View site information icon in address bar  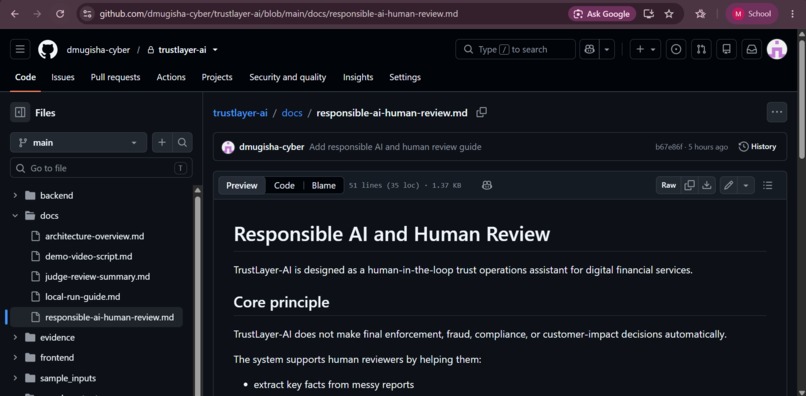pos(88,14)
